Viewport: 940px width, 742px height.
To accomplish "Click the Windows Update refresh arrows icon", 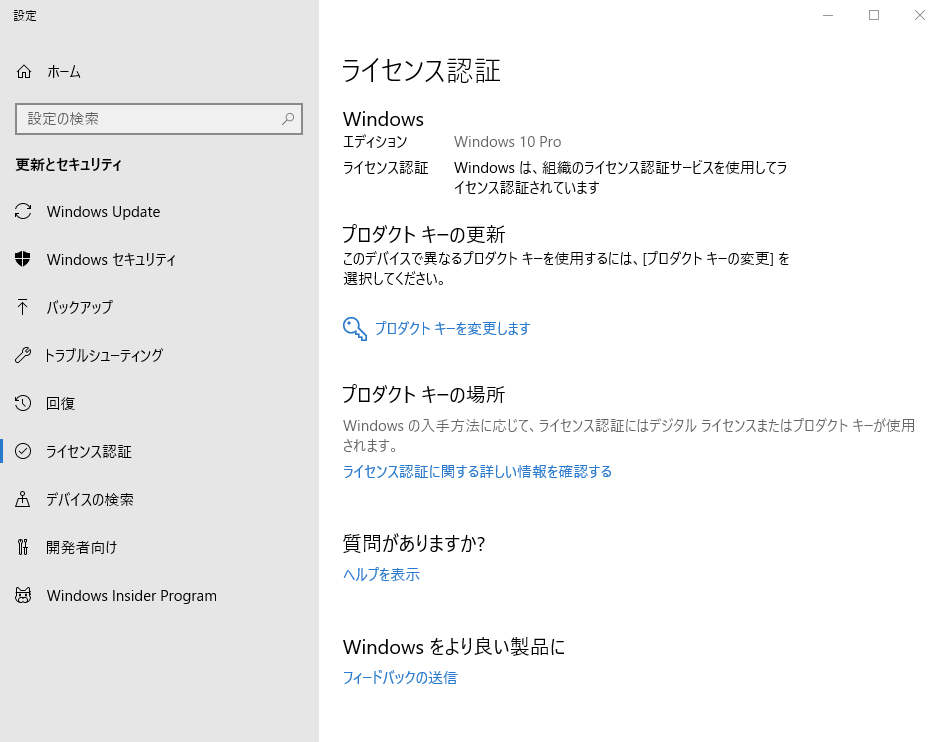I will point(23,212).
